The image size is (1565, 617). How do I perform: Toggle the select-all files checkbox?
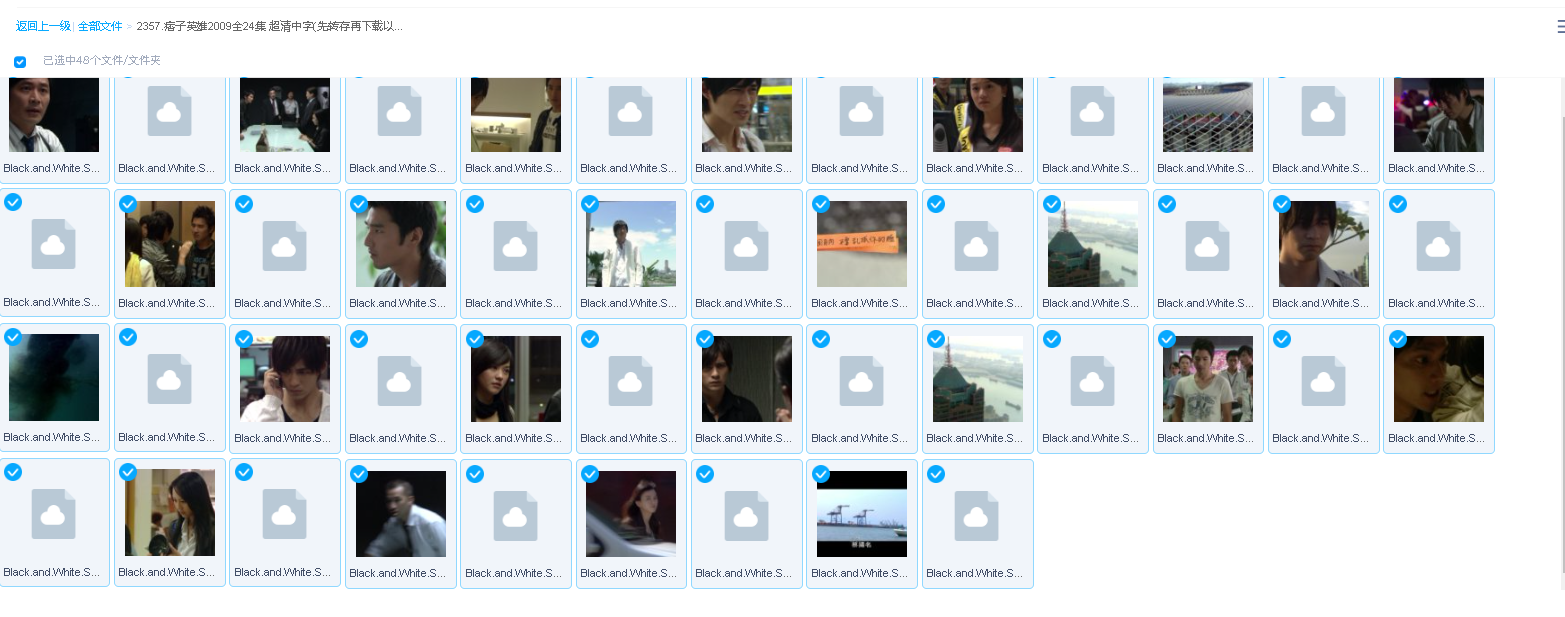[x=20, y=62]
